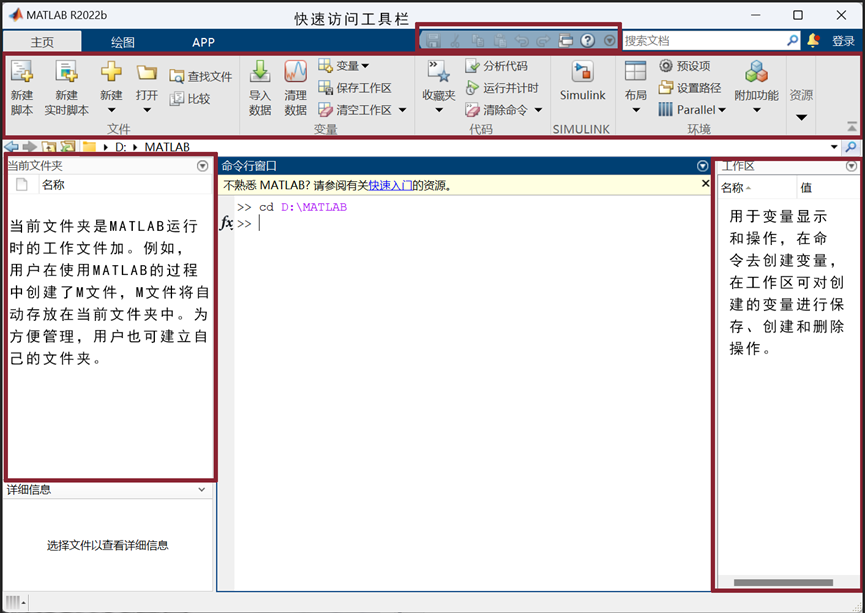The image size is (865, 613).
Task: Click 保存工作区 (Save Workspace)
Action: tap(355, 88)
